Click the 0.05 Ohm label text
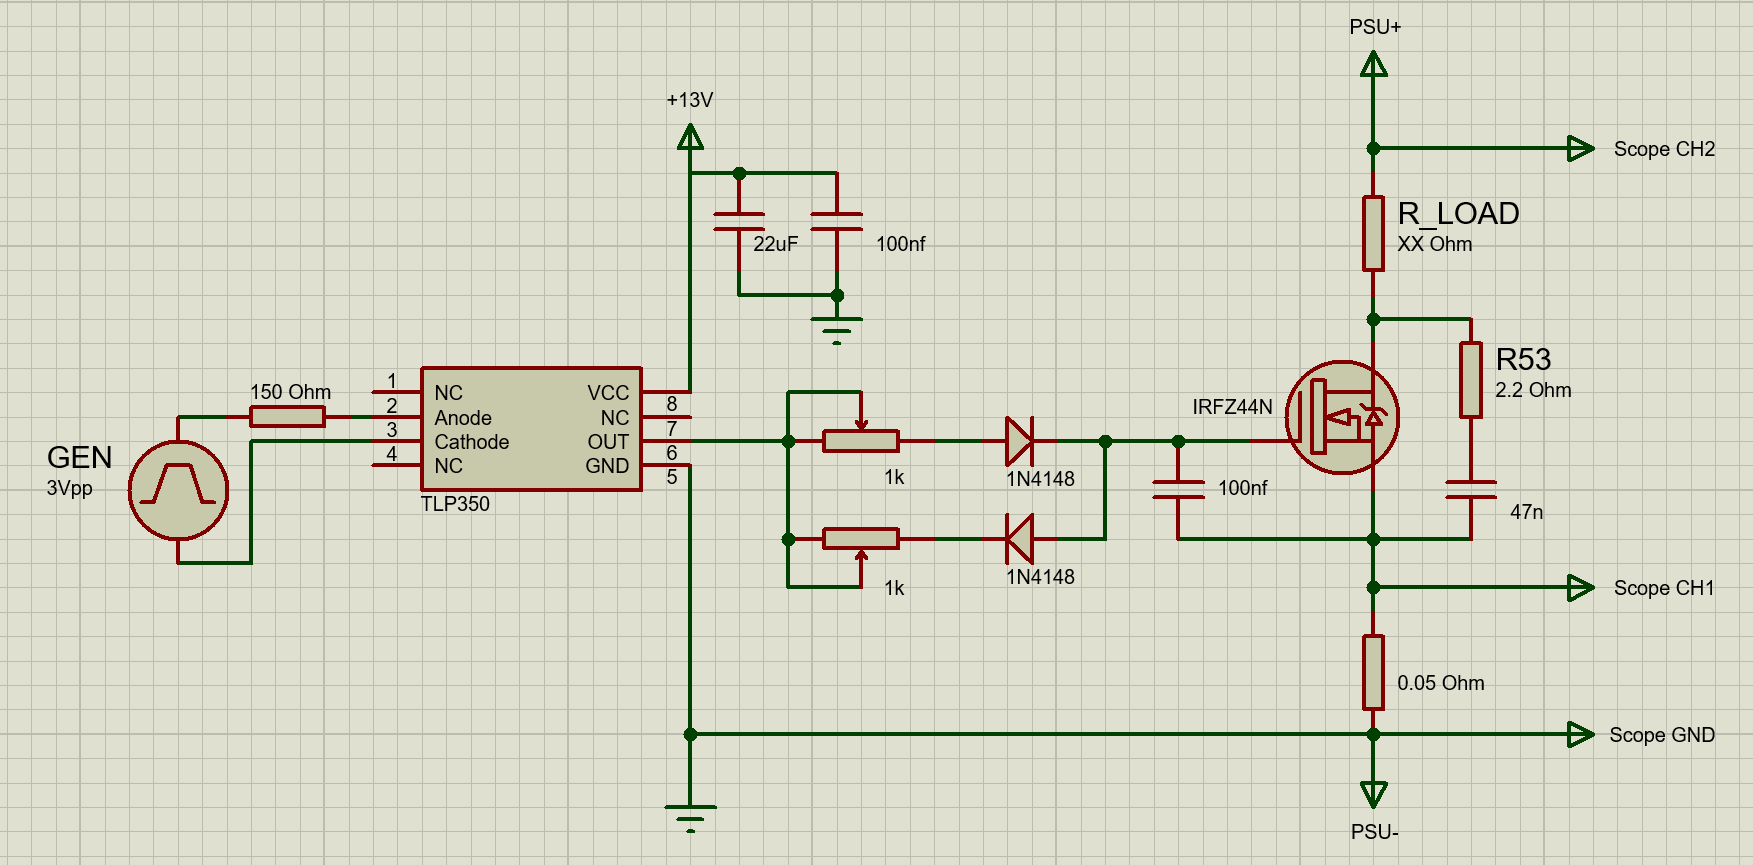This screenshot has width=1753, height=865. click(x=1440, y=683)
